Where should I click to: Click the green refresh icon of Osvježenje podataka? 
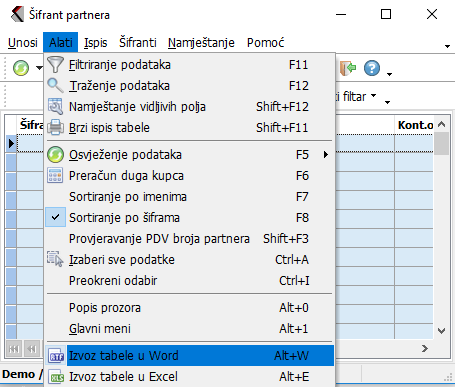click(55, 155)
